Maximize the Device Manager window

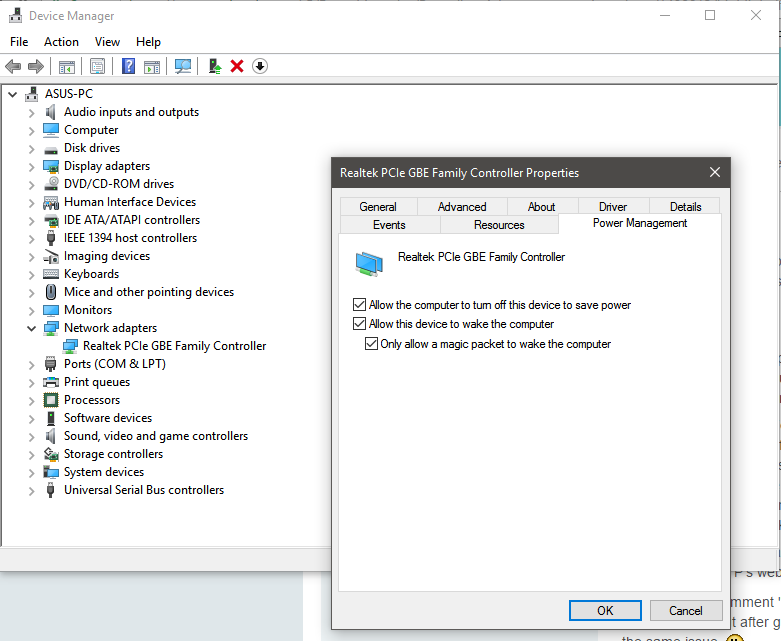(x=710, y=15)
